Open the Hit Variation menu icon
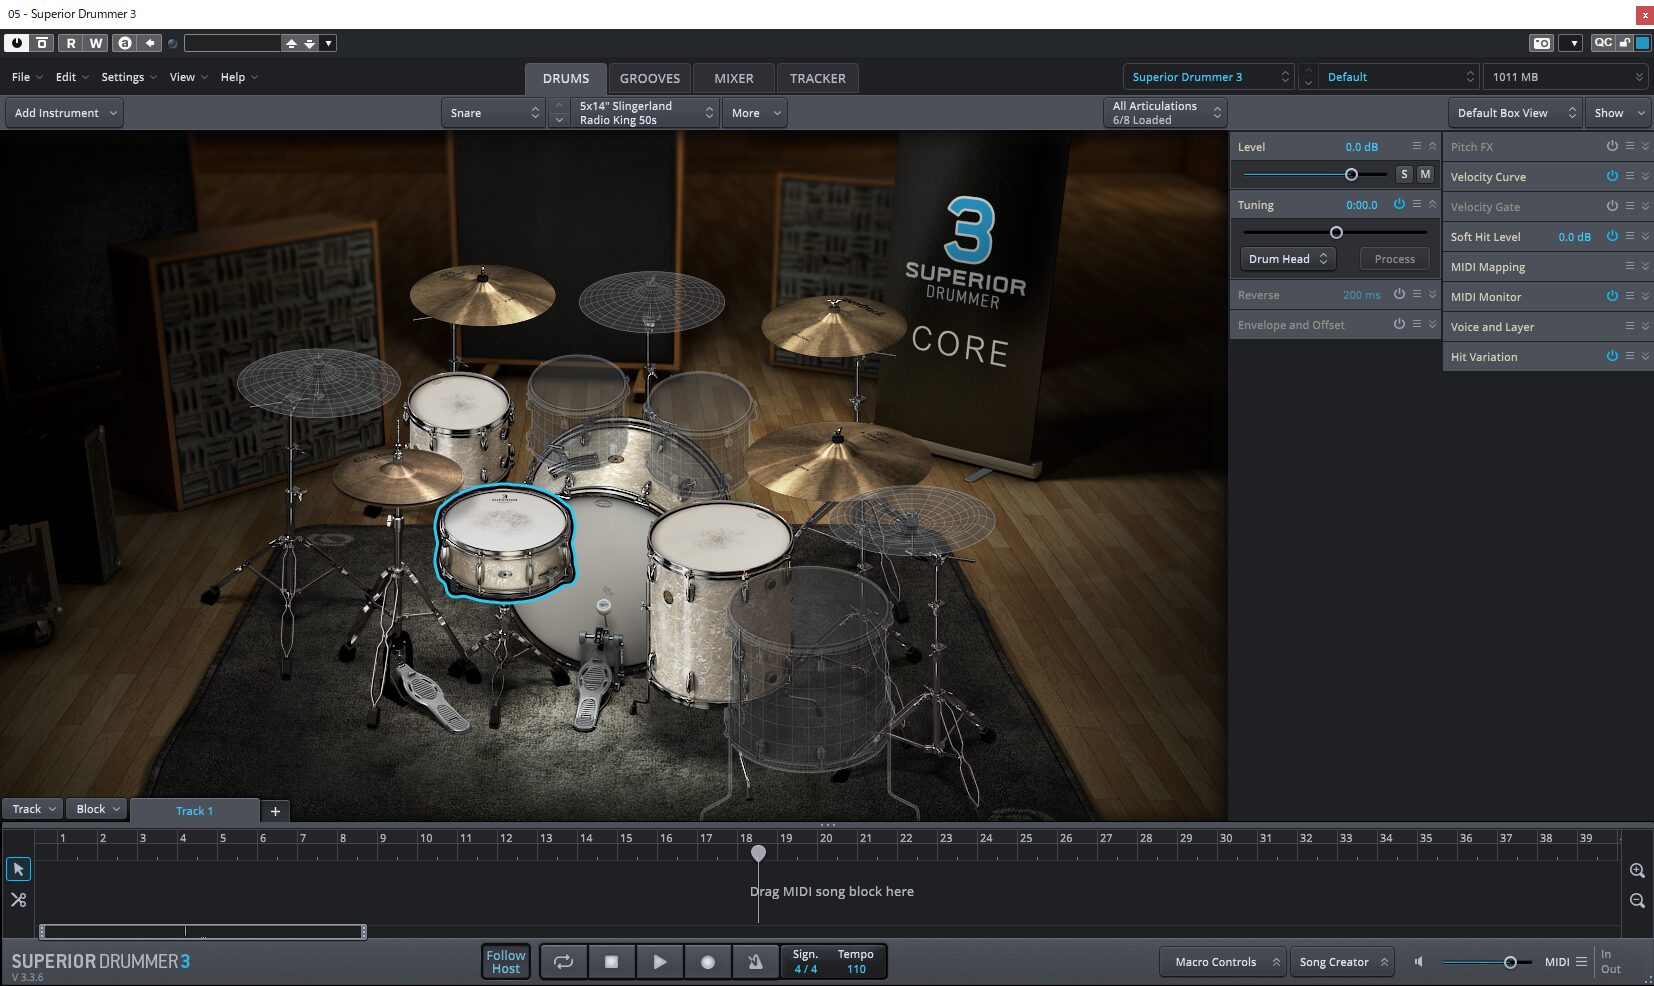The height and width of the screenshot is (986, 1654). [x=1629, y=356]
